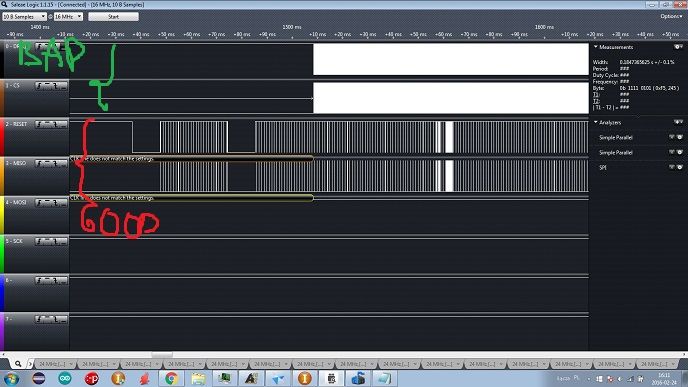Open Eclipse icon in taskbar

(x=39, y=378)
